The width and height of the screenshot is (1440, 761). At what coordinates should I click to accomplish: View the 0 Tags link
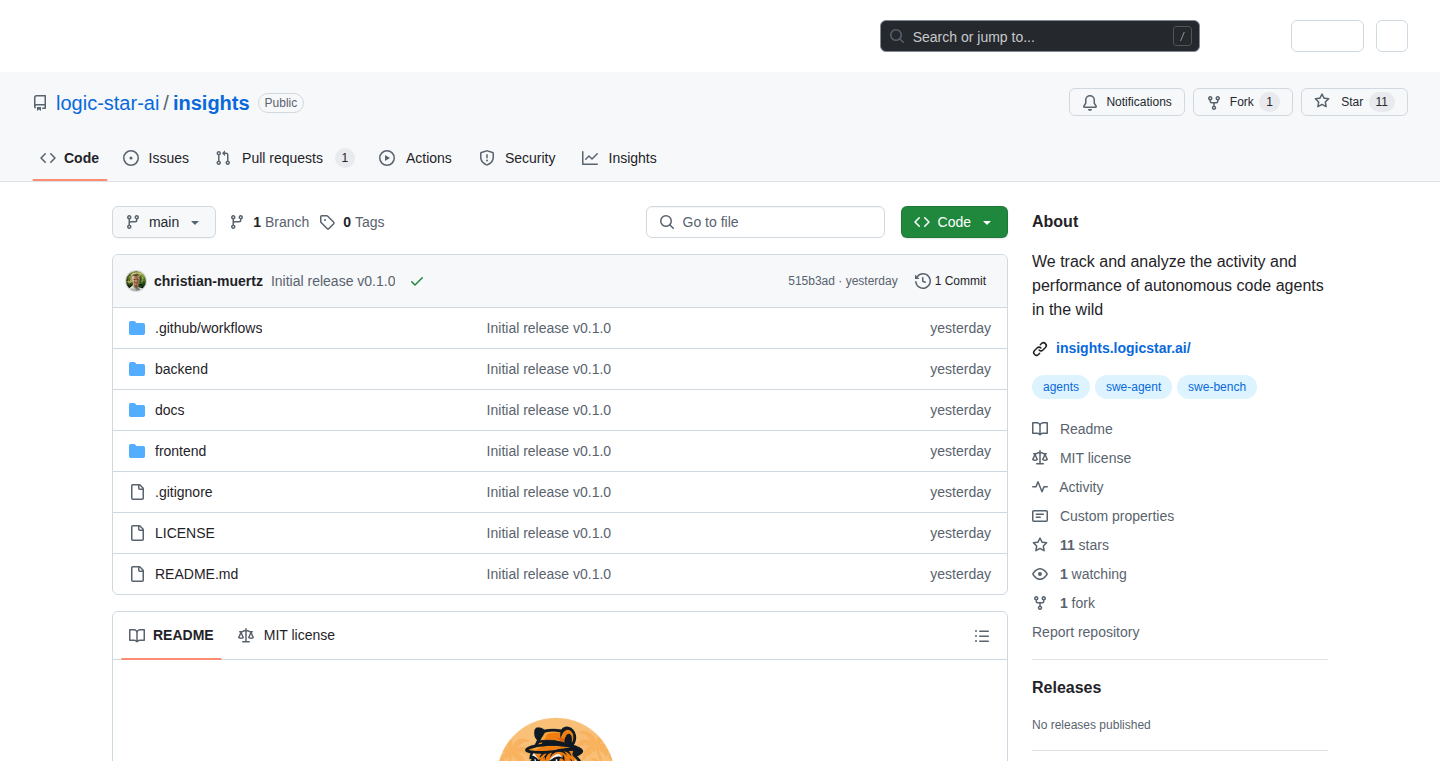tap(352, 222)
